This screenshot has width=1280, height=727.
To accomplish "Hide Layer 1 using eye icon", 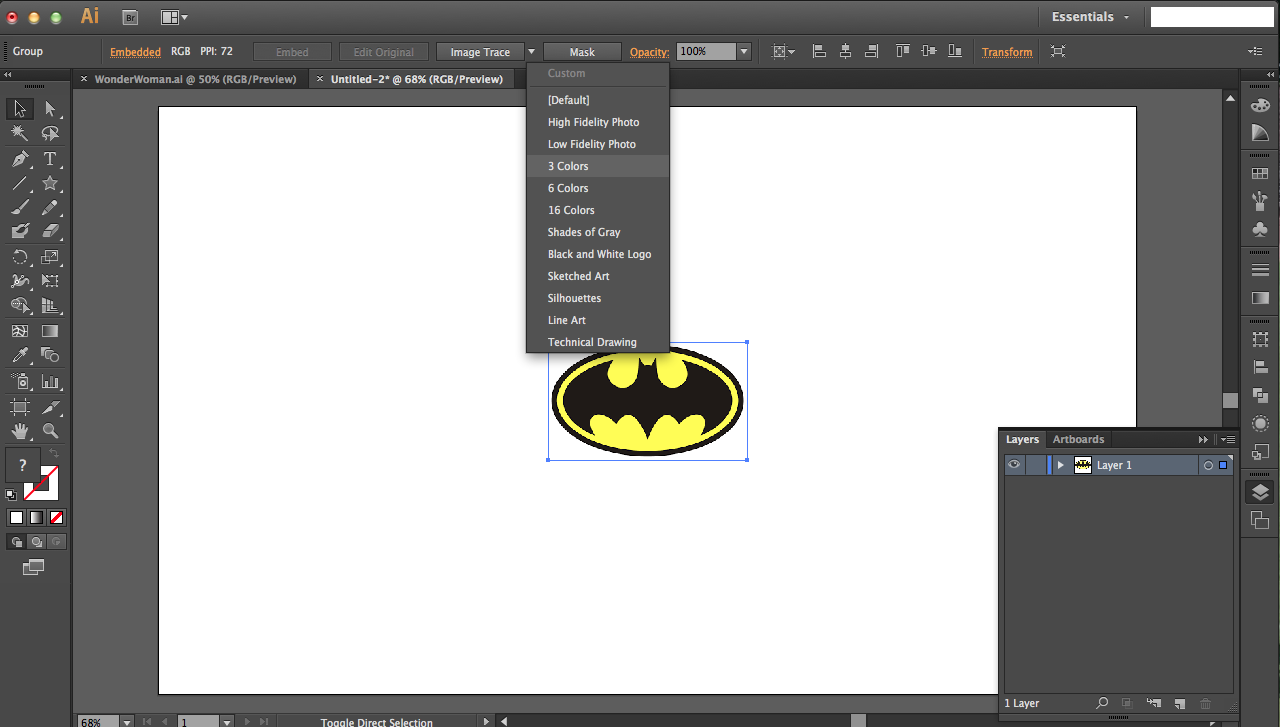I will (1014, 465).
